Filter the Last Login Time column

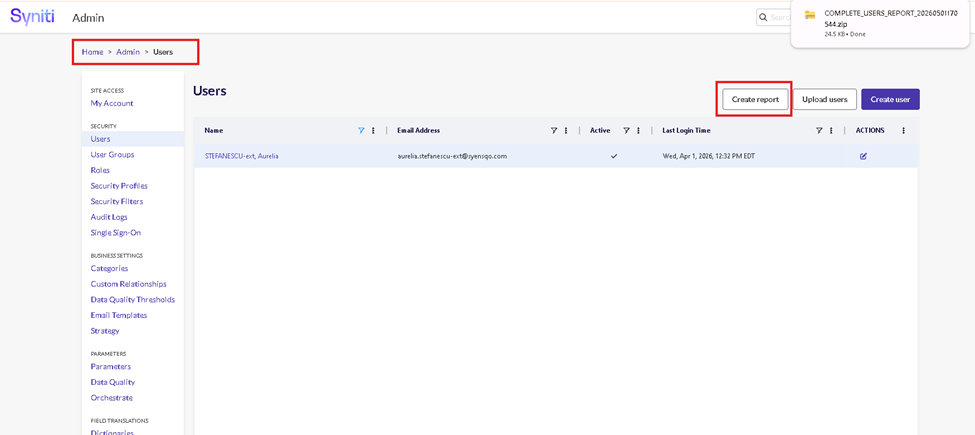[x=819, y=131]
